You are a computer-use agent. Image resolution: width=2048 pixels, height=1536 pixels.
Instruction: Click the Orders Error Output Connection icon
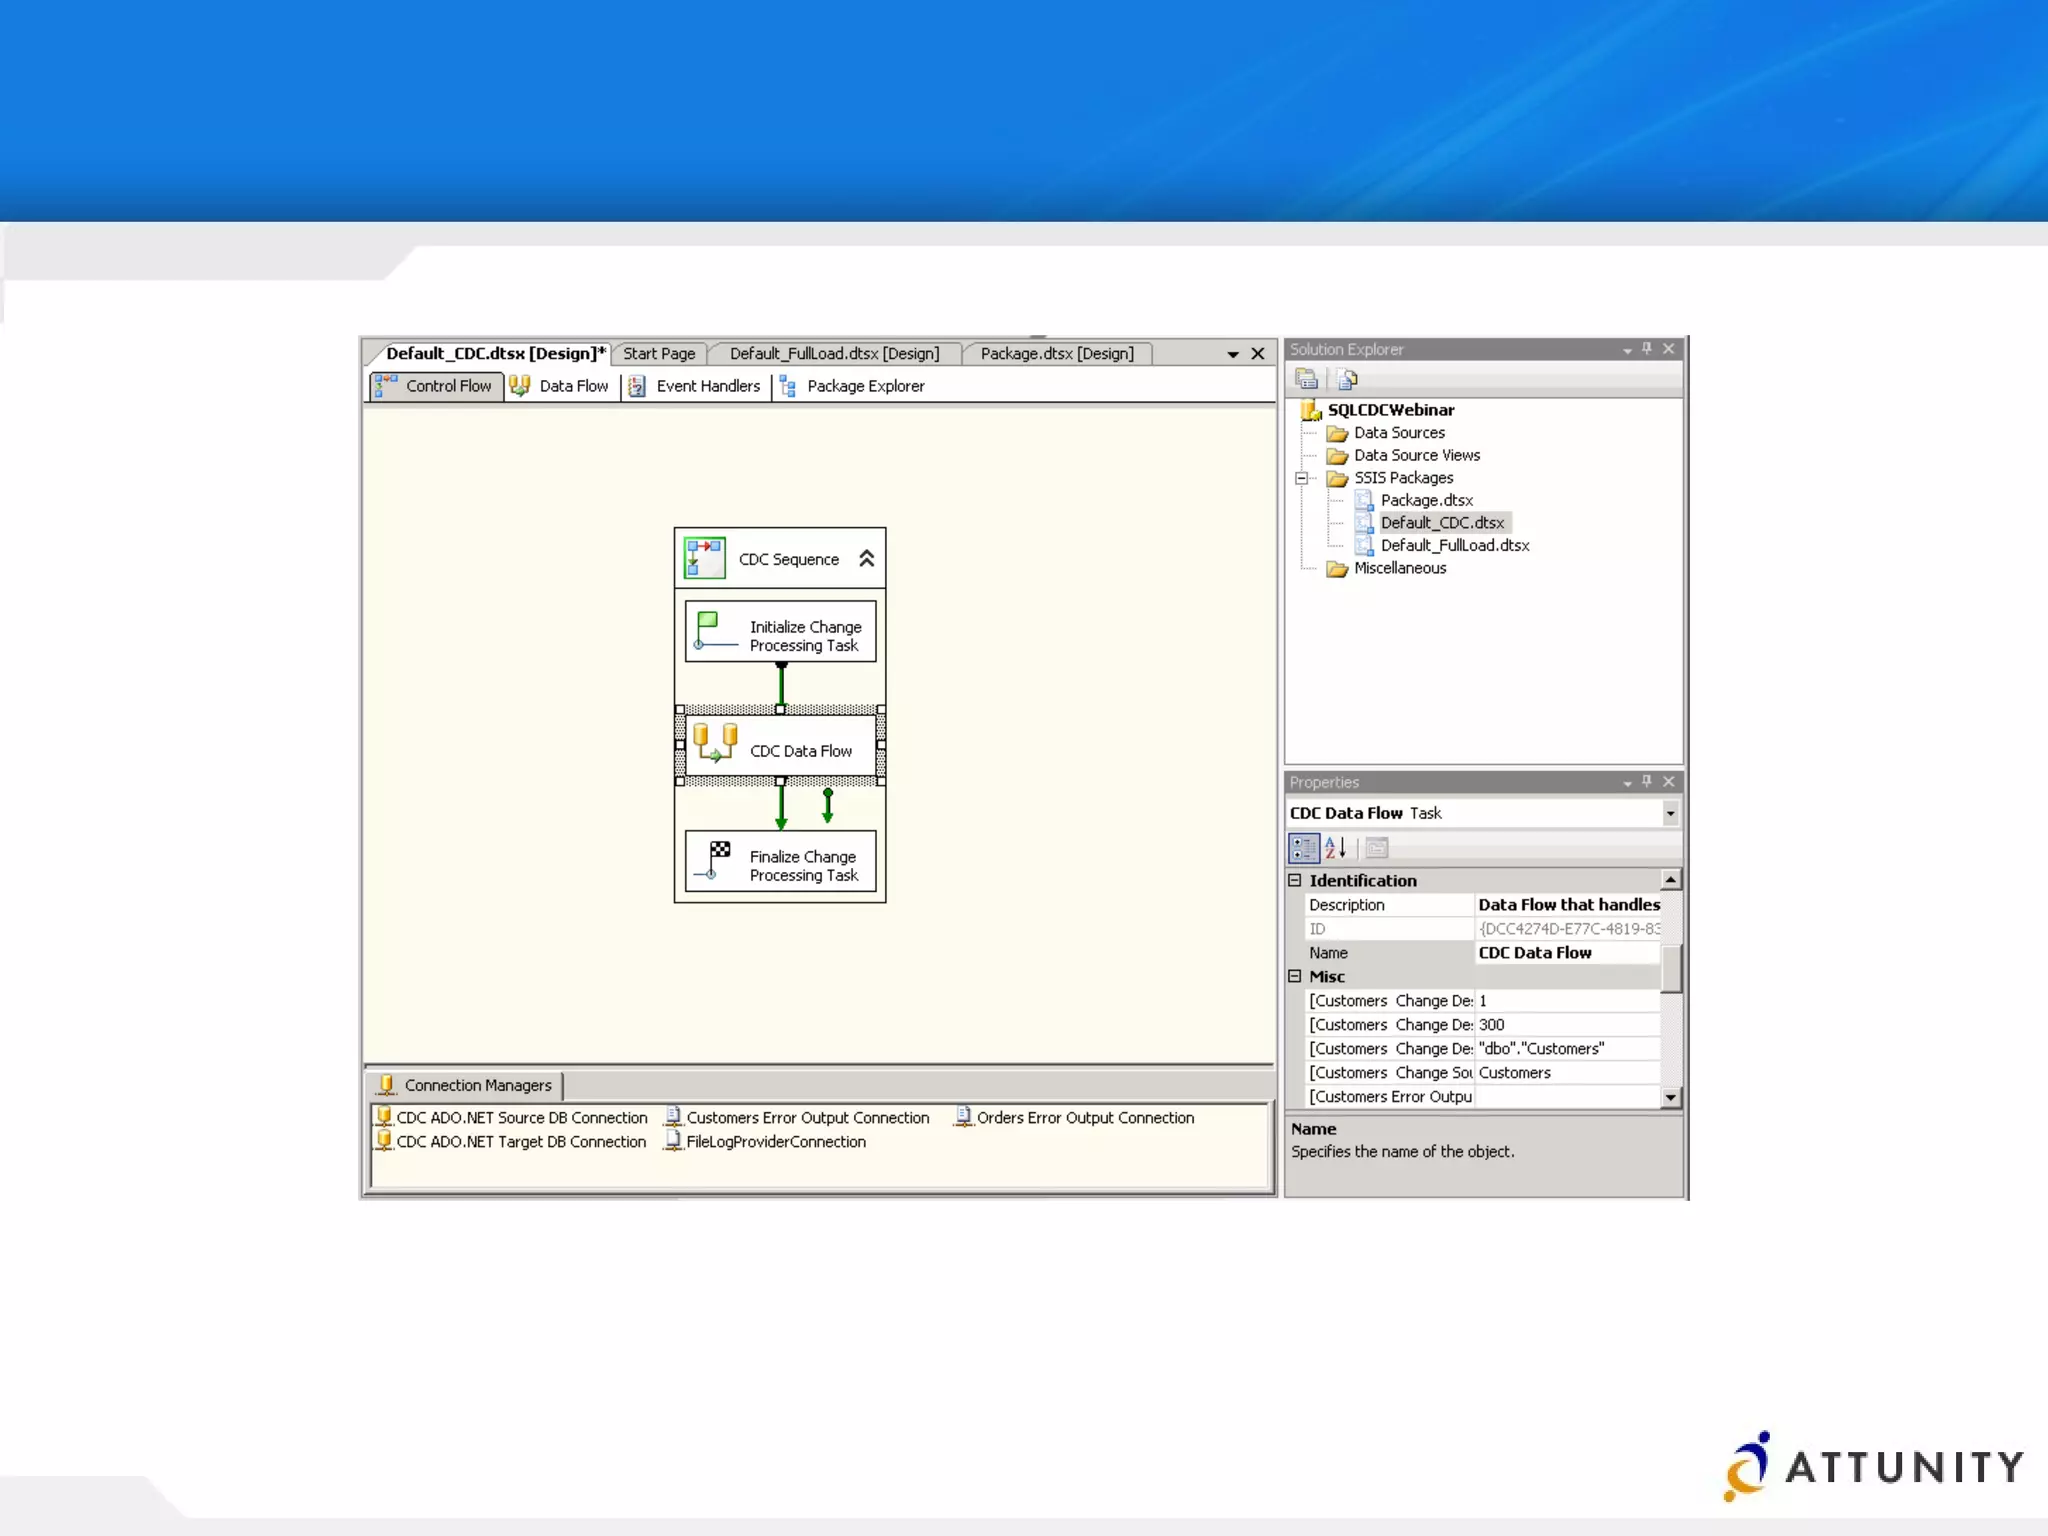coord(963,1116)
